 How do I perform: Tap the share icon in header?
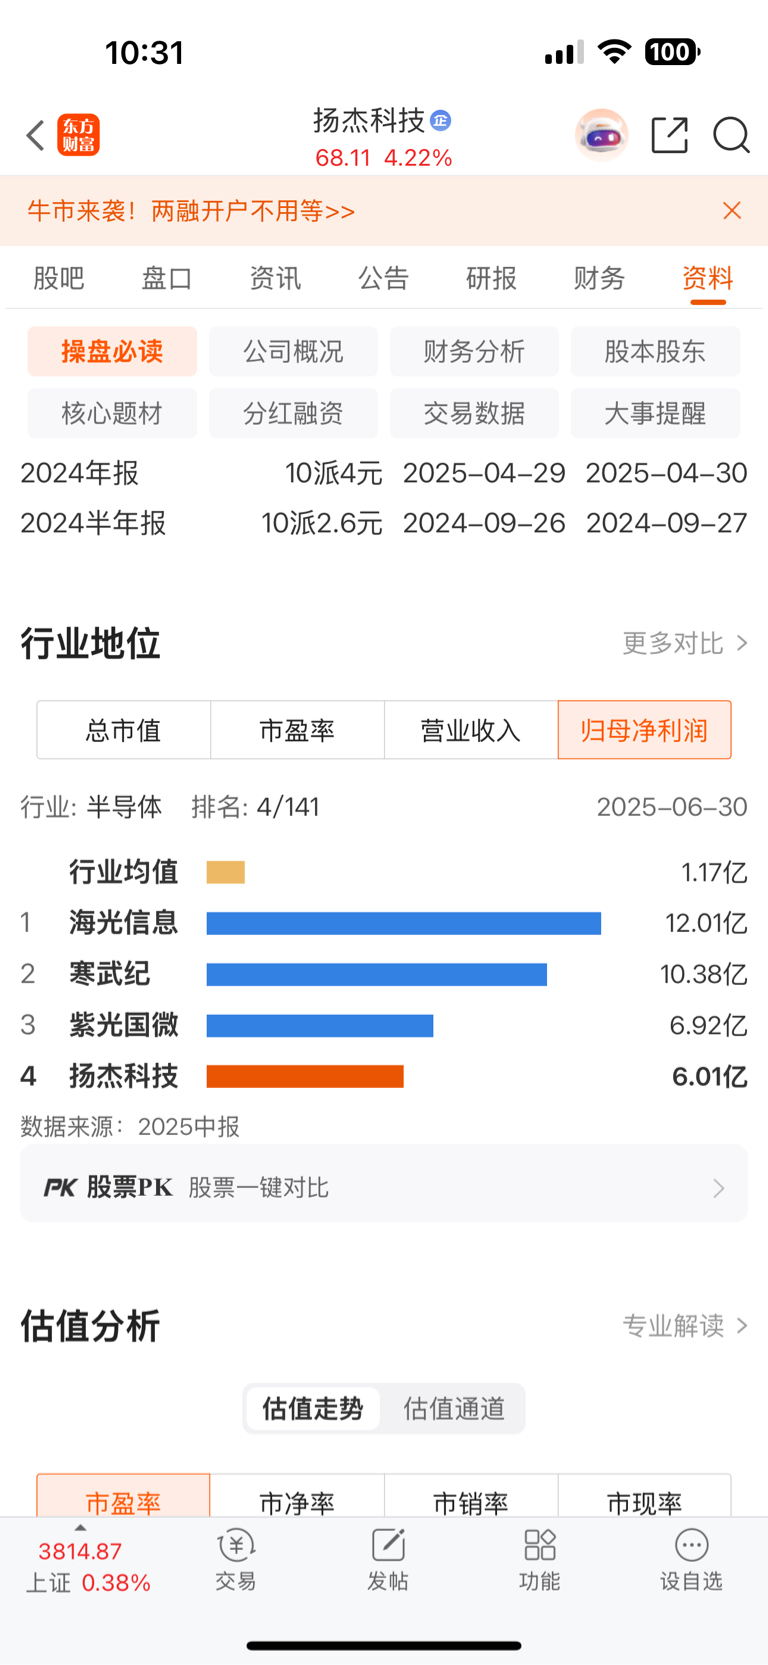click(669, 135)
